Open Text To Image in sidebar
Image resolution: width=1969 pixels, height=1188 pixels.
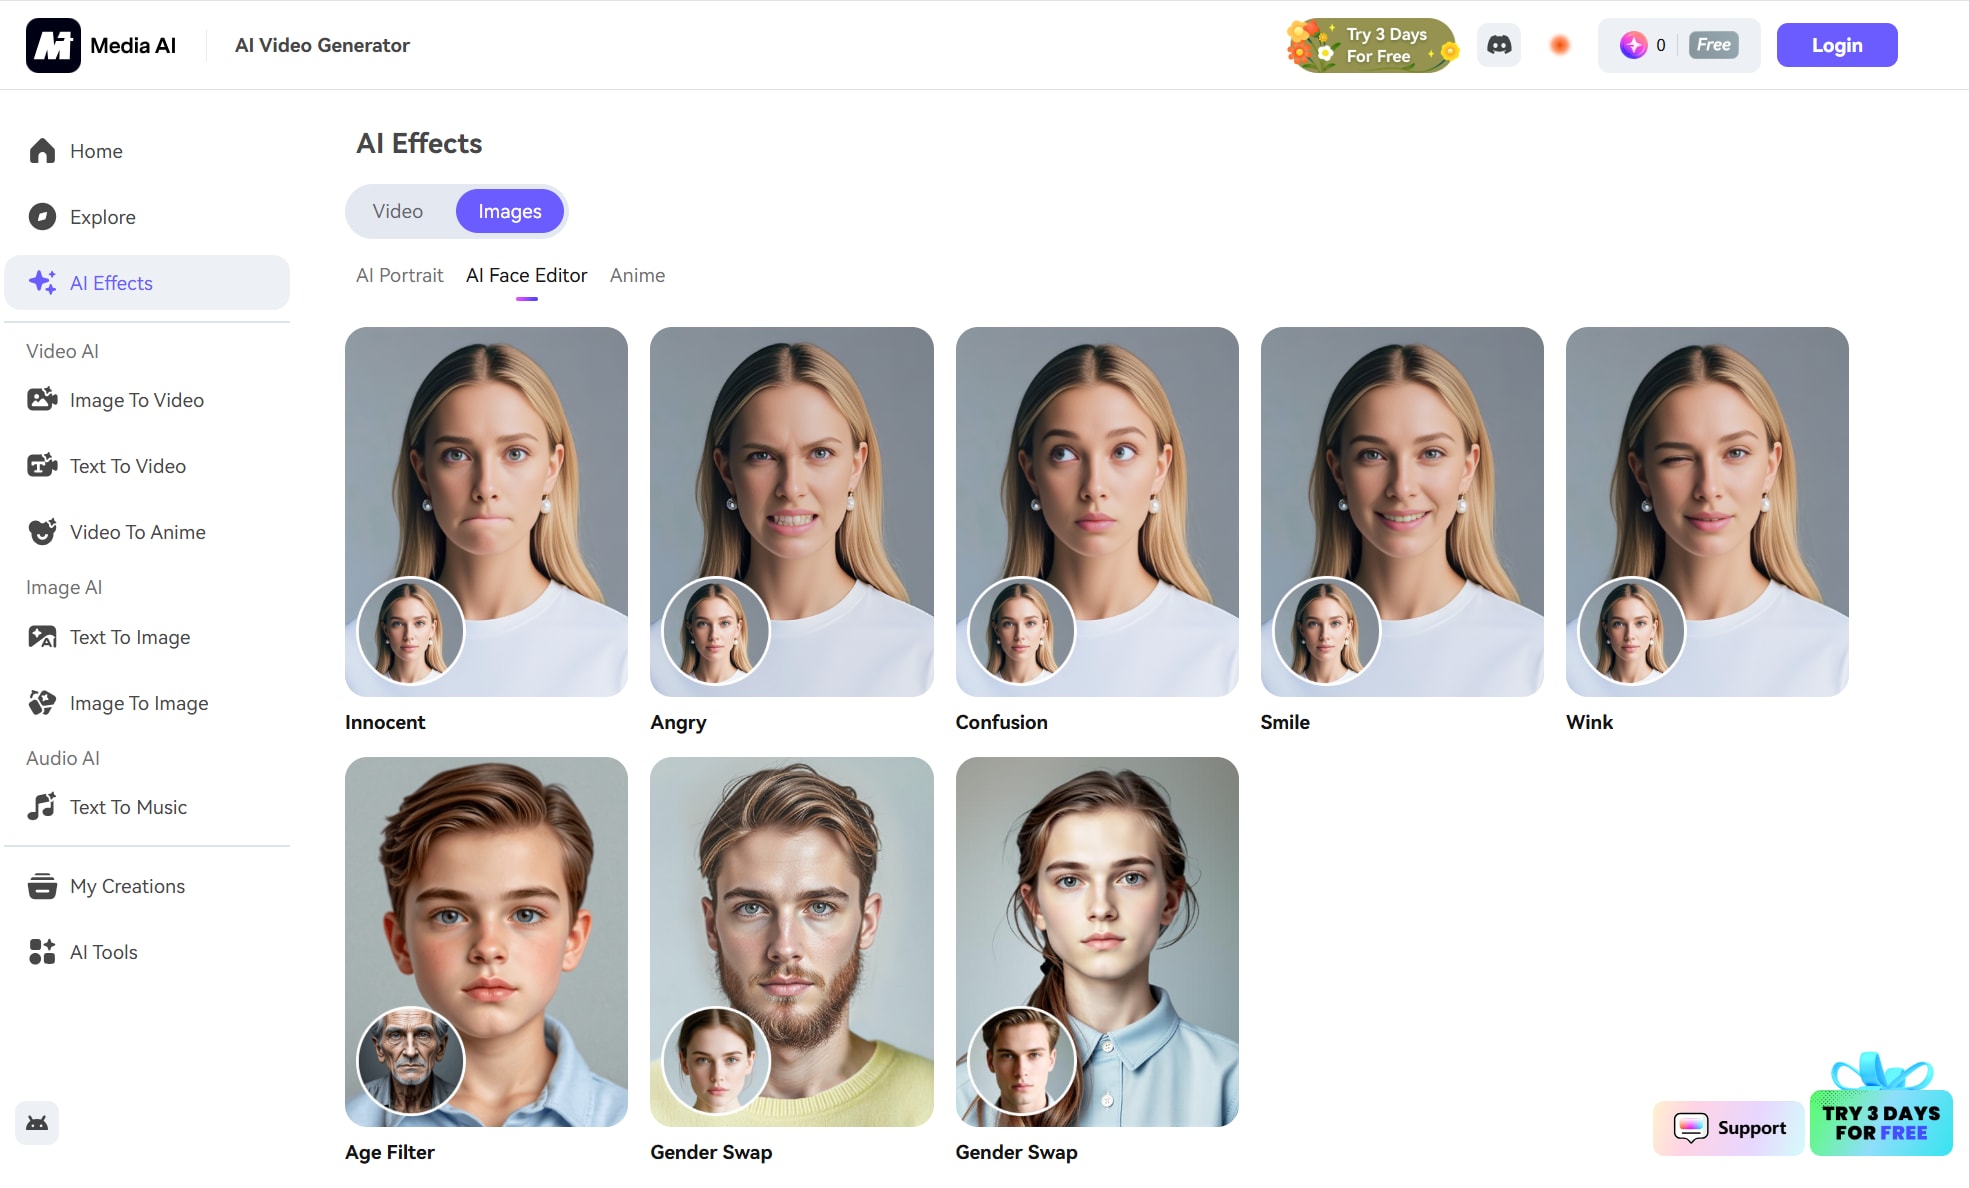click(x=147, y=637)
